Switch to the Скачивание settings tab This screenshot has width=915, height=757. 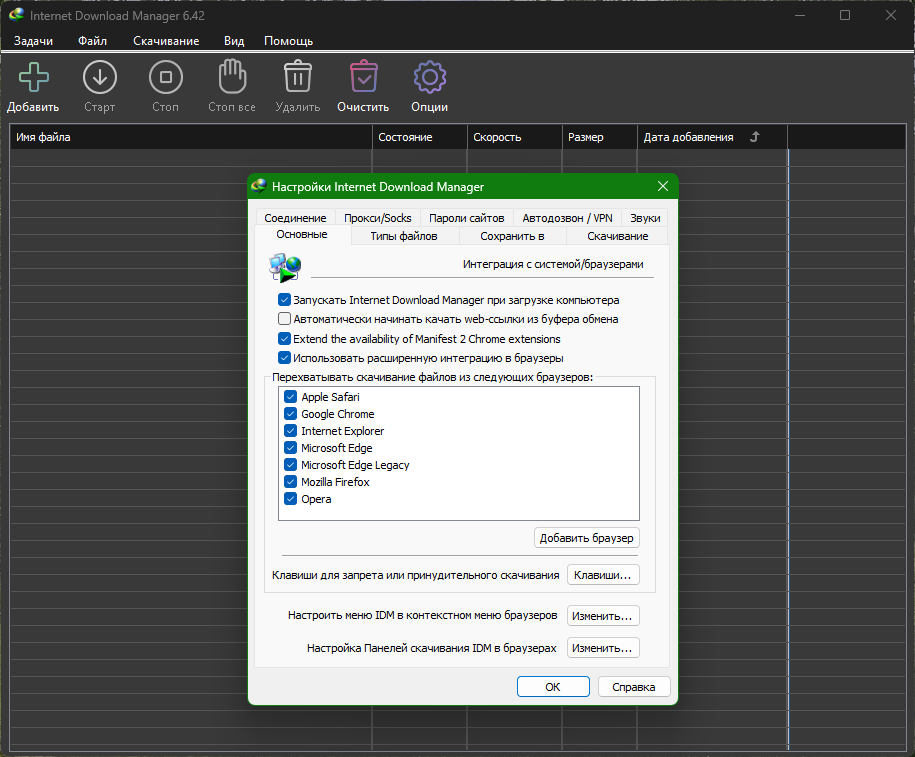point(617,236)
